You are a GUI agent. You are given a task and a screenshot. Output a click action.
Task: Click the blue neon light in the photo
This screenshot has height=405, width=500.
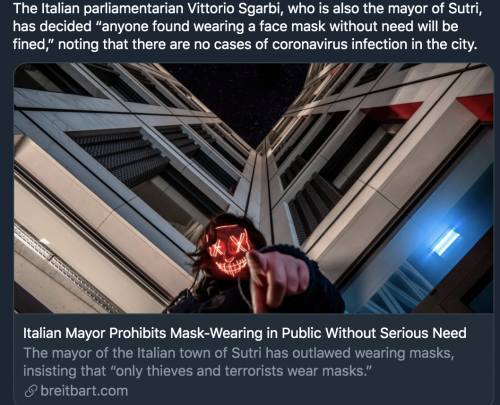(x=445, y=243)
